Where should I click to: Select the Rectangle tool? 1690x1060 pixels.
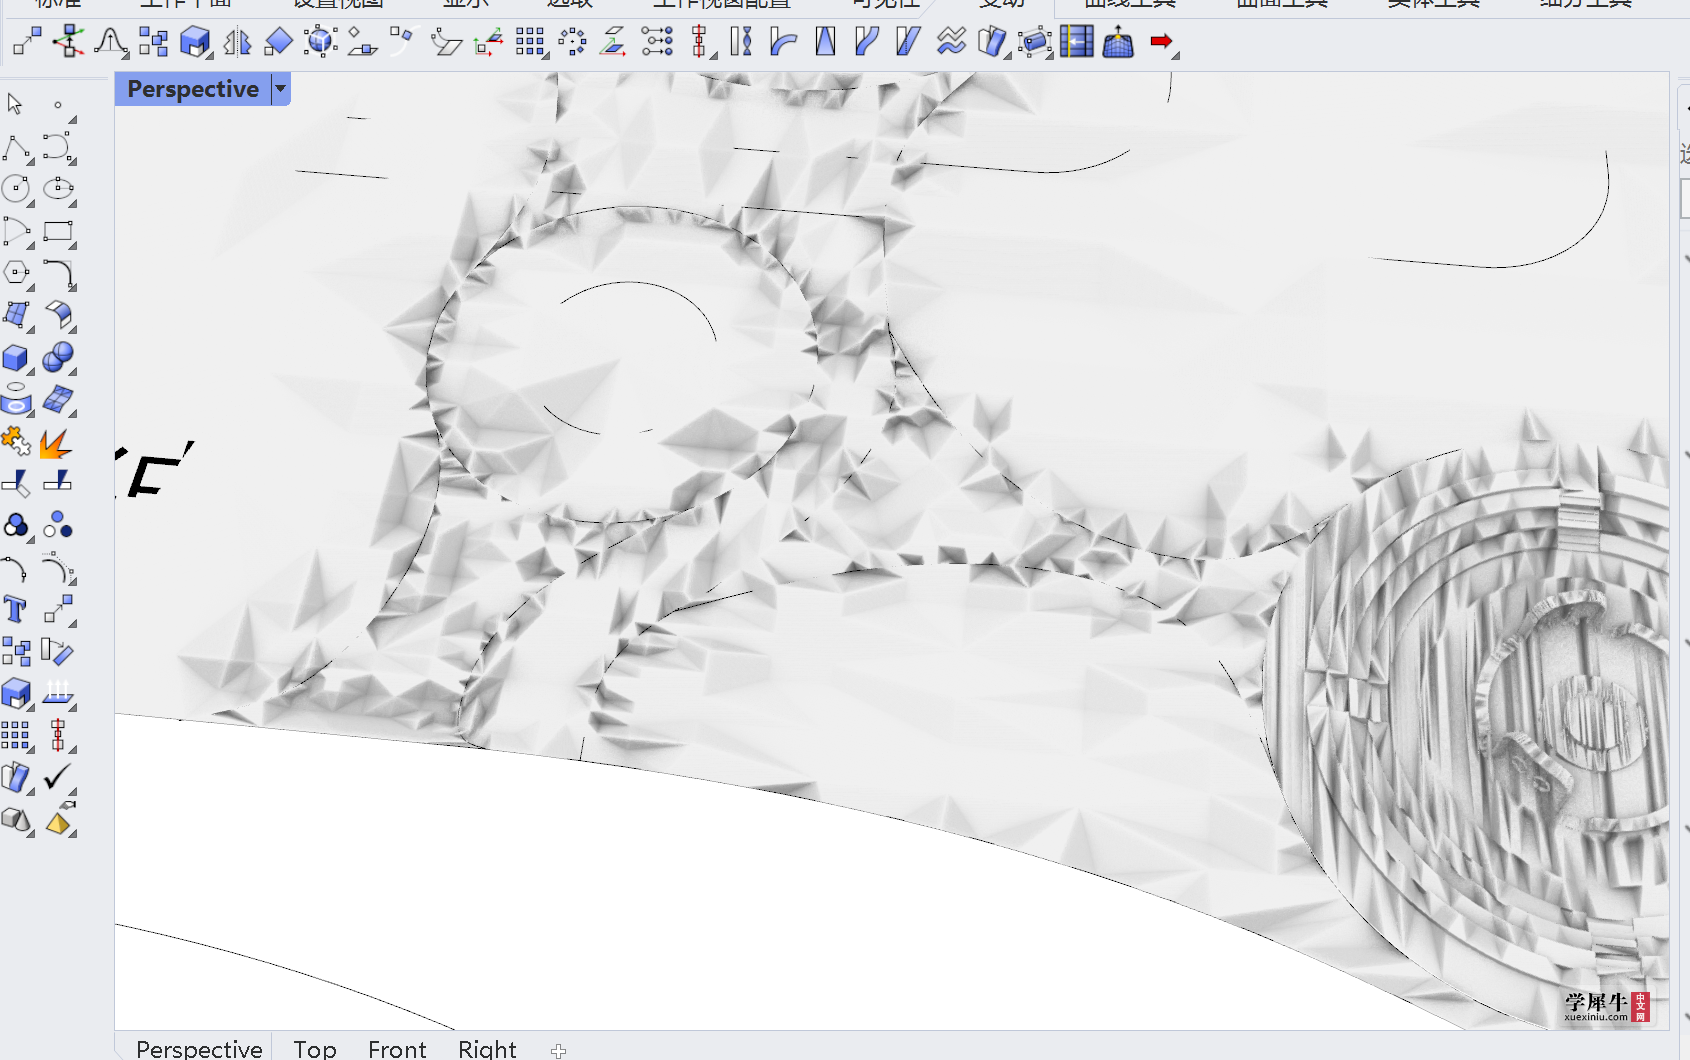coord(58,231)
